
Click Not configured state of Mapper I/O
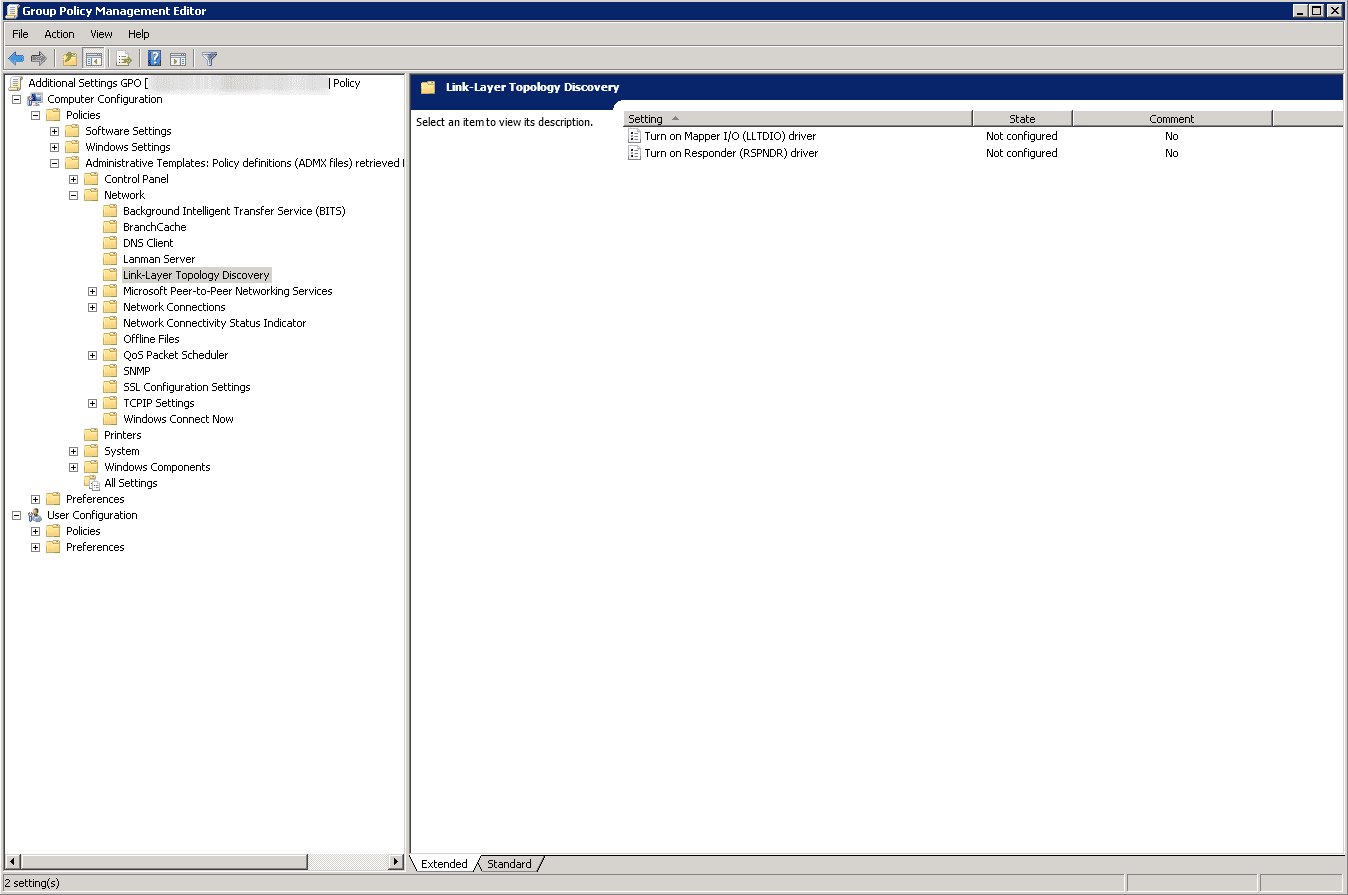click(x=1021, y=136)
